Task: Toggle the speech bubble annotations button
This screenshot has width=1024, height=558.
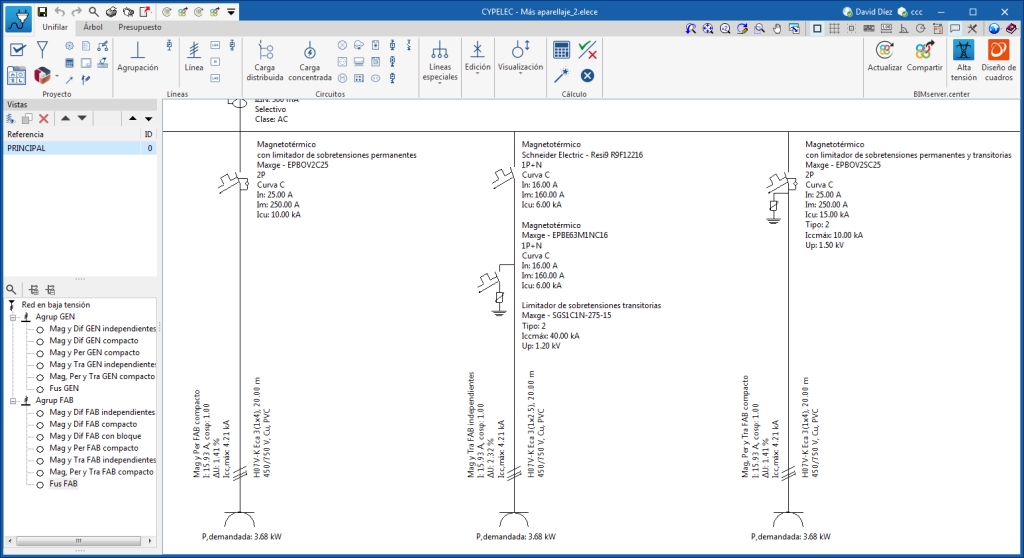Action: [x=955, y=29]
